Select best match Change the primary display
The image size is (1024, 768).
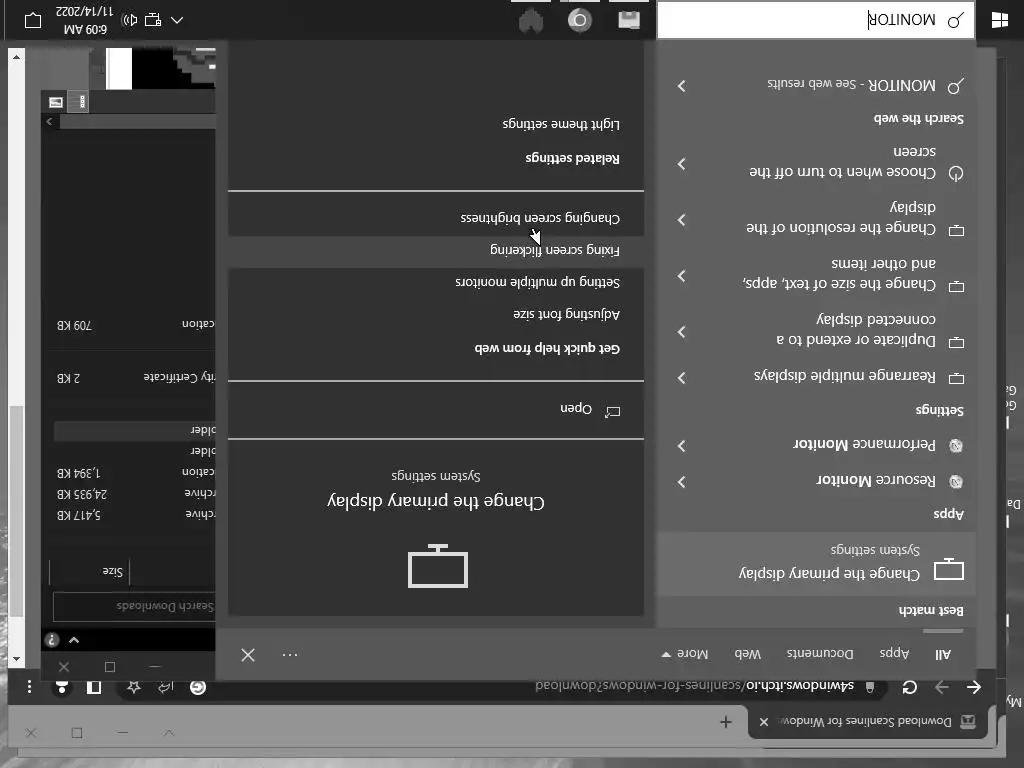tap(816, 564)
